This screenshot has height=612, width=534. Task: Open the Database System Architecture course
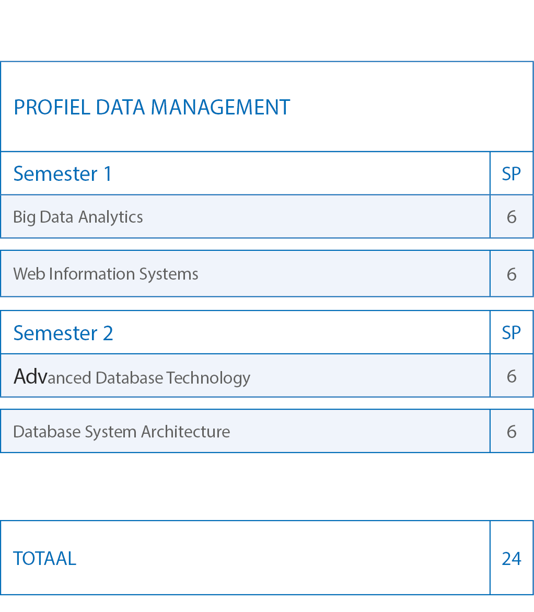[x=121, y=432]
